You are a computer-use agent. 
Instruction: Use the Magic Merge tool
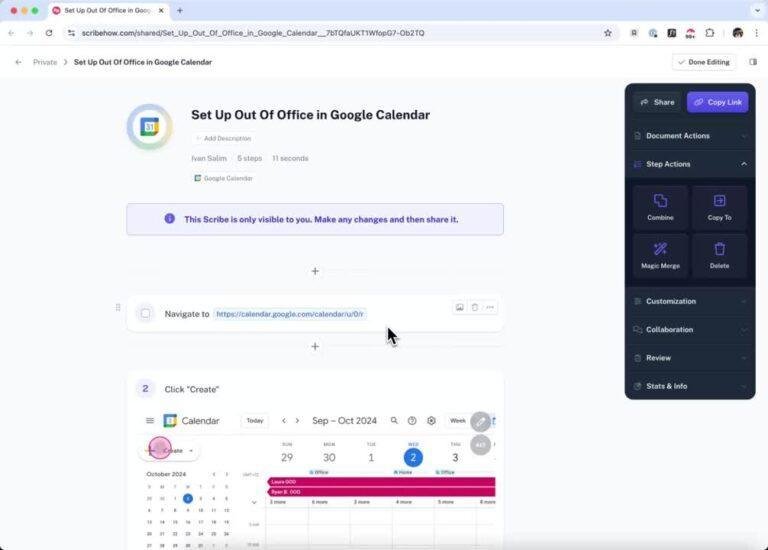coord(660,255)
